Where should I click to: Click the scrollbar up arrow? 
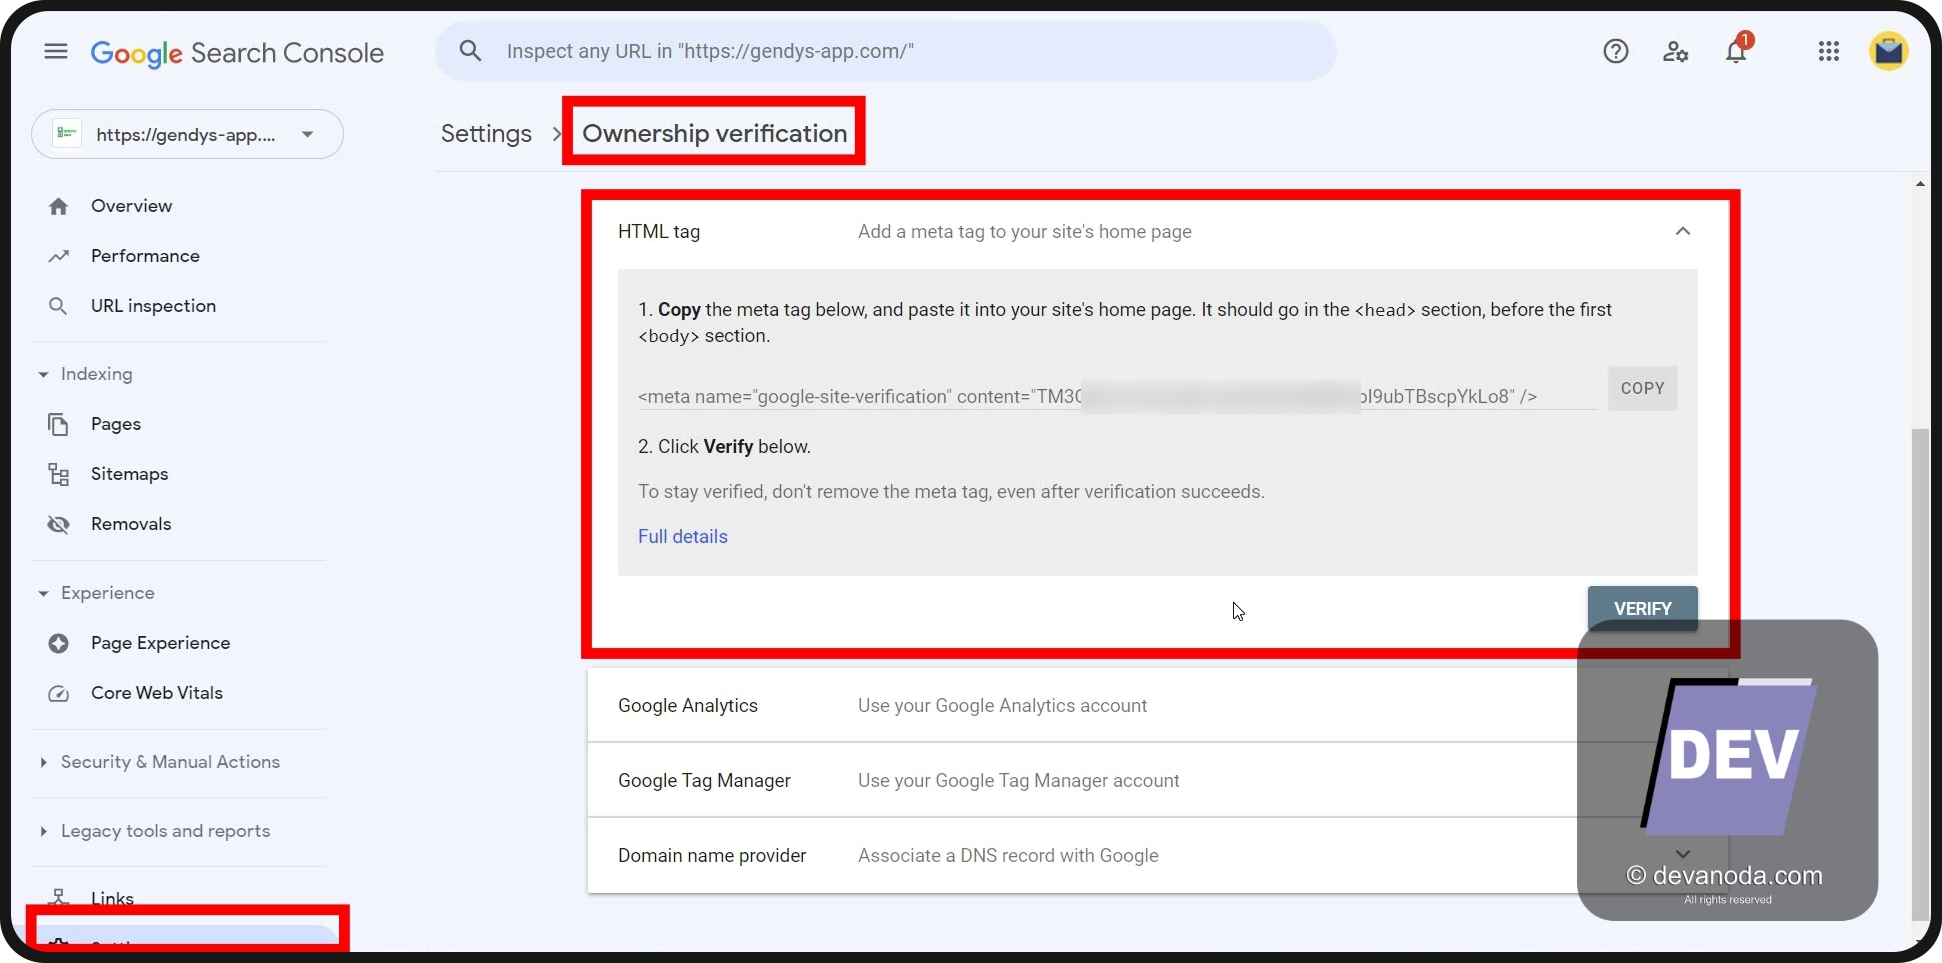1919,184
